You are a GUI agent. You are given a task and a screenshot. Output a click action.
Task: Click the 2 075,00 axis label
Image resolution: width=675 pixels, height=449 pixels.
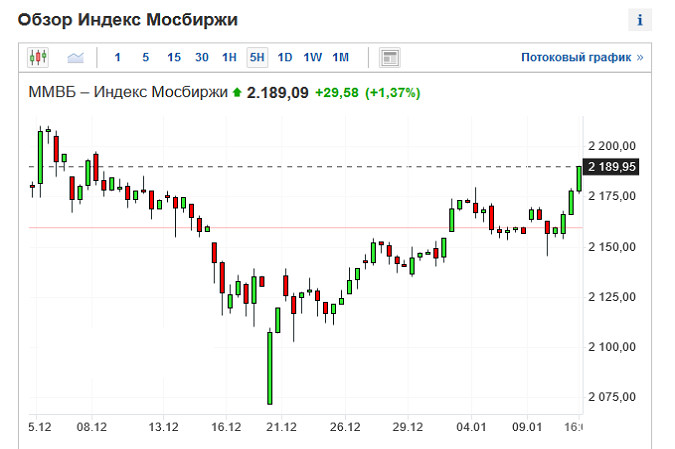612,397
